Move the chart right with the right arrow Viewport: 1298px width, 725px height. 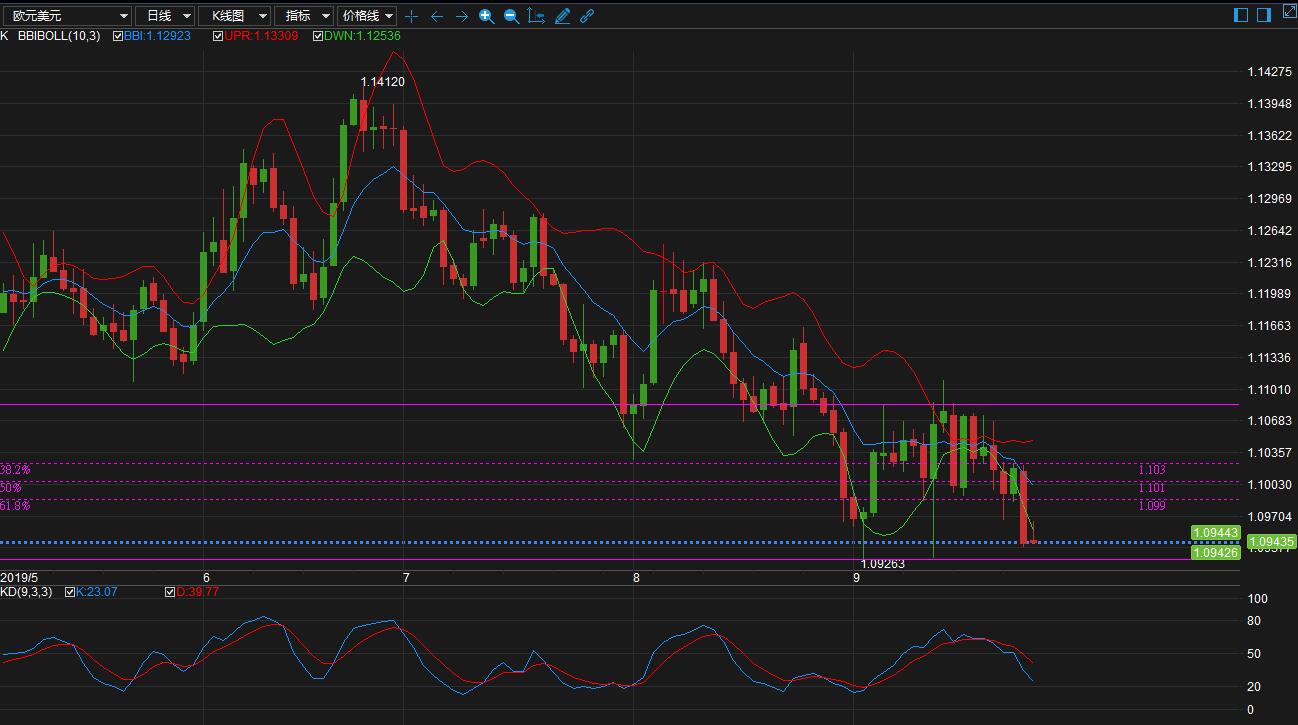[461, 16]
